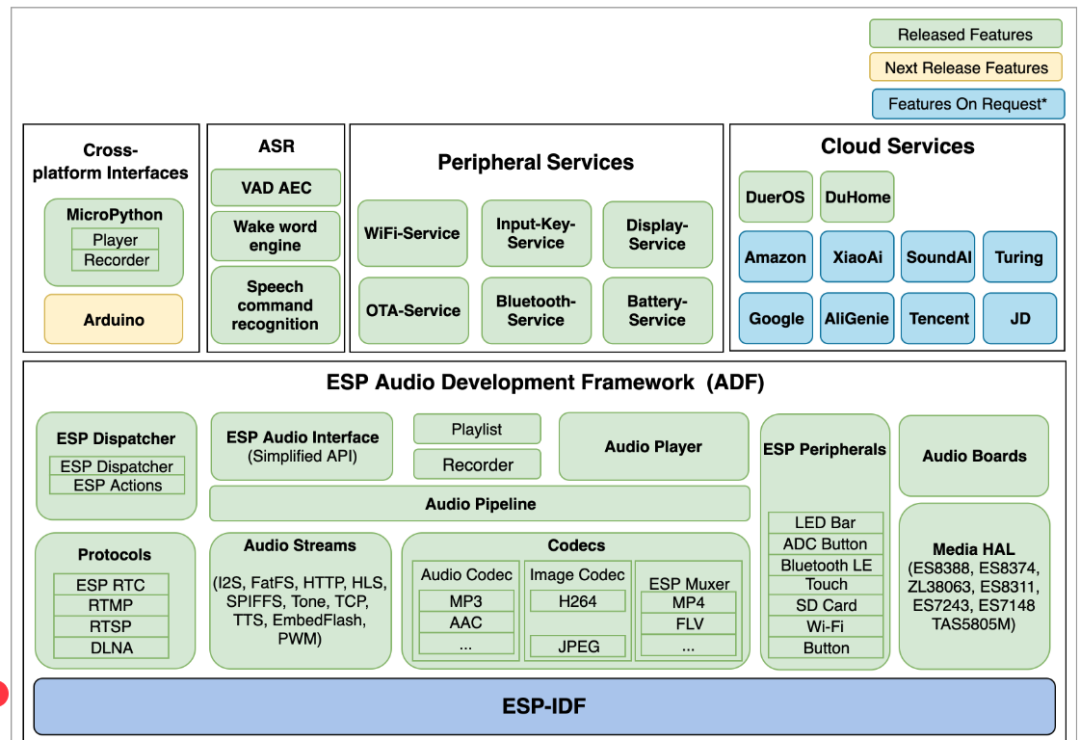1080x740 pixels.
Task: Select the ADC Button peripheral row
Action: 825,544
